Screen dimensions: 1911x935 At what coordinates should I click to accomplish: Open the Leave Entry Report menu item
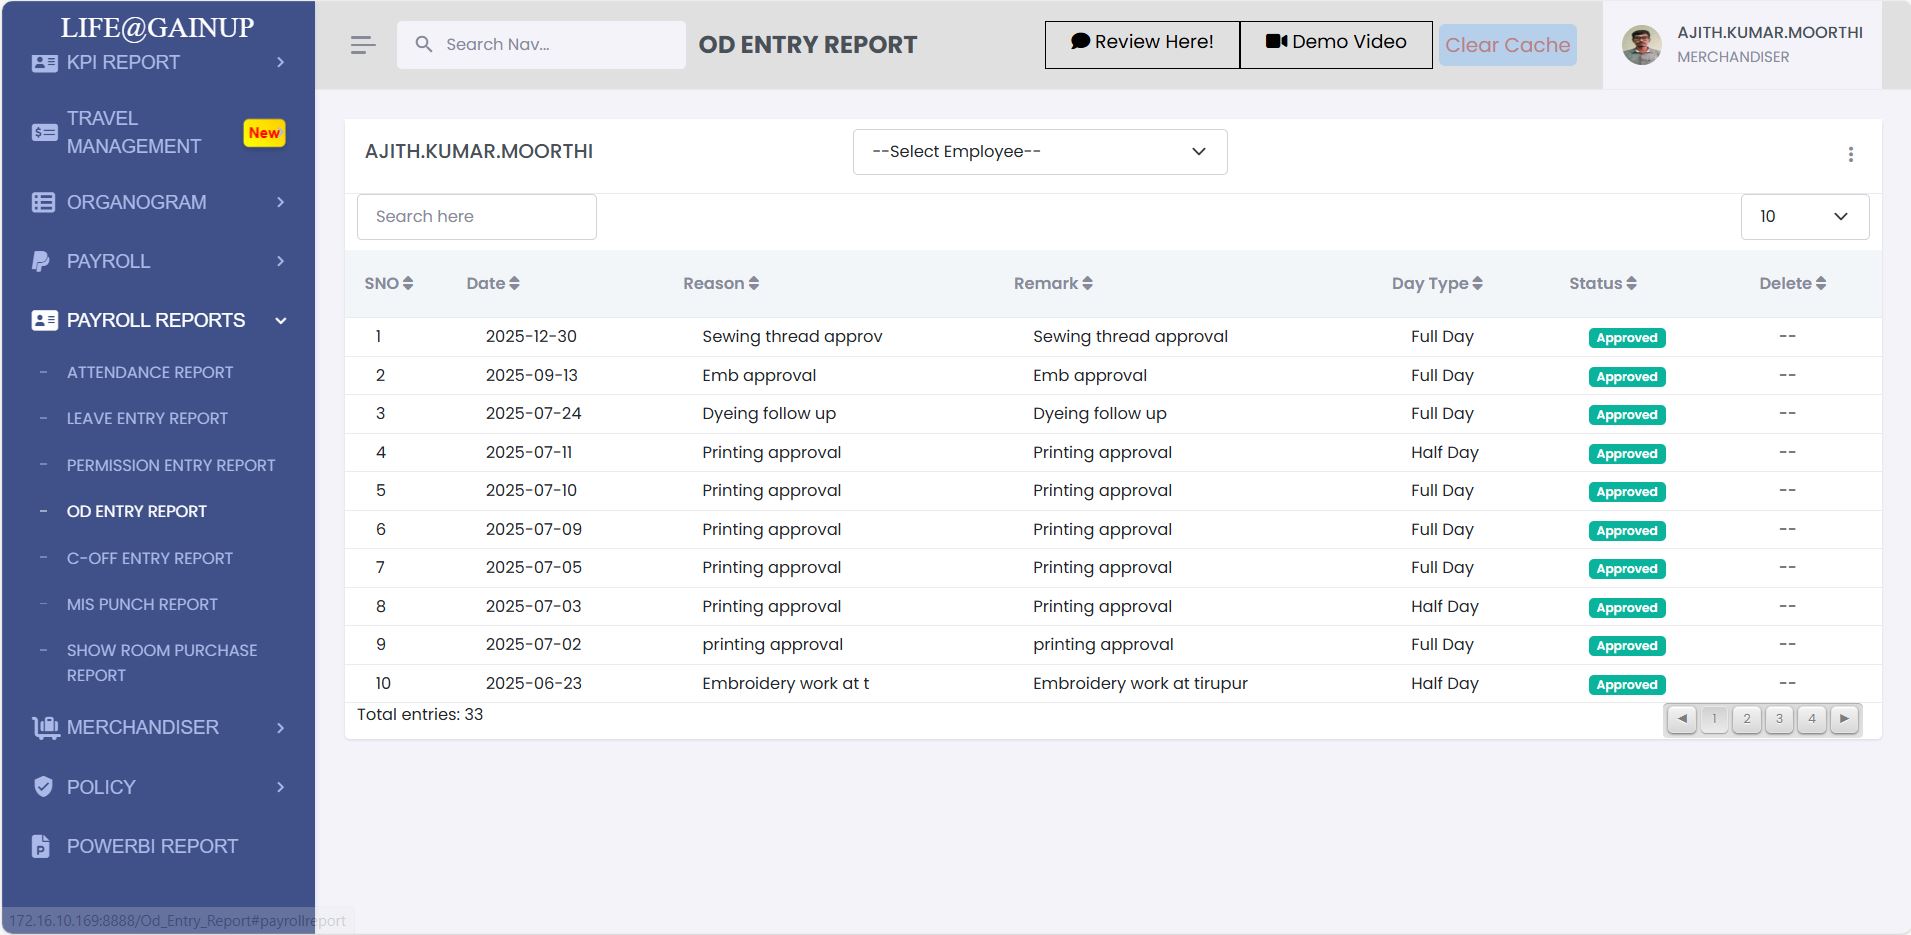pos(147,419)
